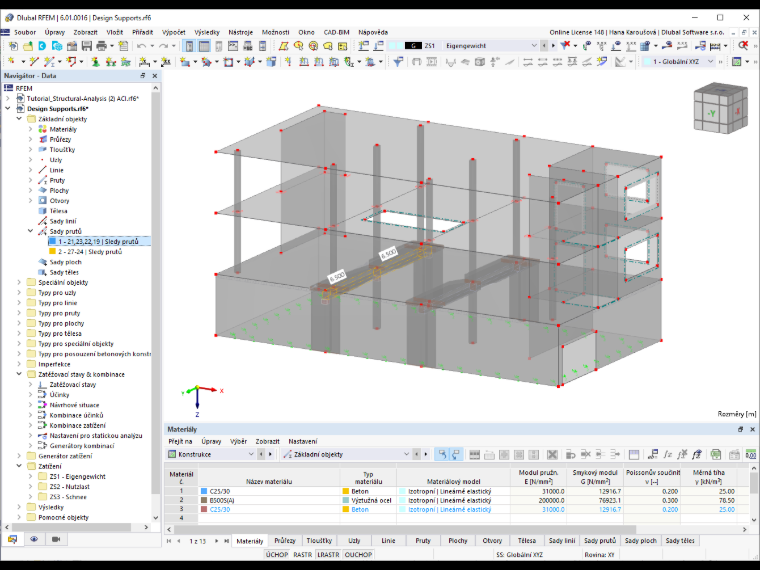Go to next load case arrow
The image size is (760, 570).
click(553, 46)
